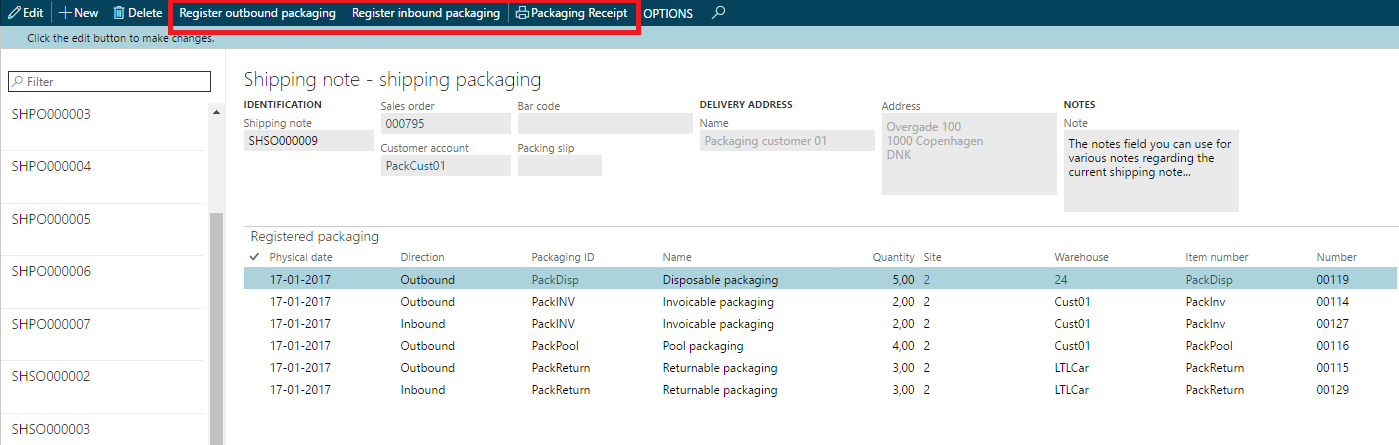Sort by Item number column header
The image size is (1399, 445).
click(x=1217, y=257)
